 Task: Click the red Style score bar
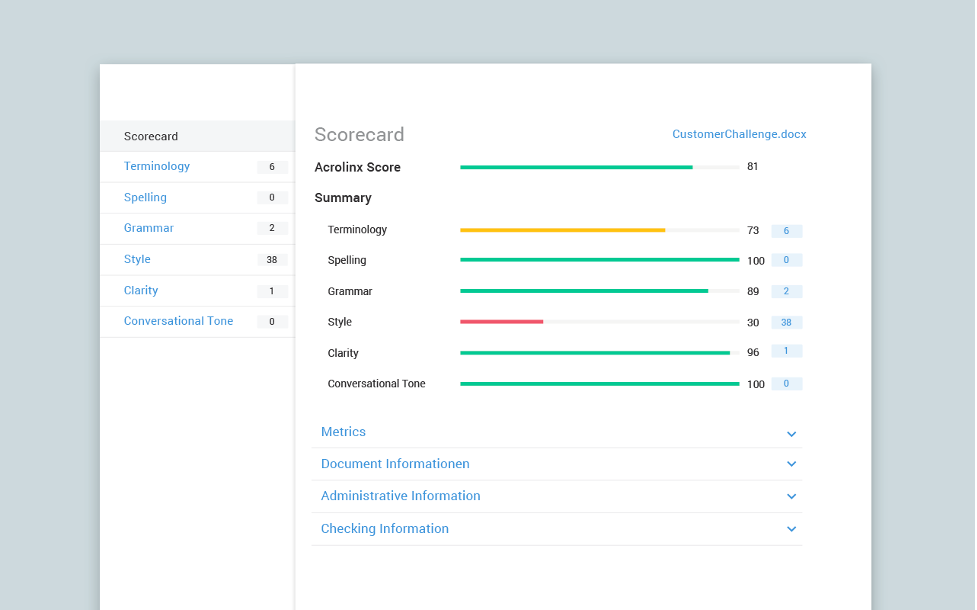[x=501, y=322]
